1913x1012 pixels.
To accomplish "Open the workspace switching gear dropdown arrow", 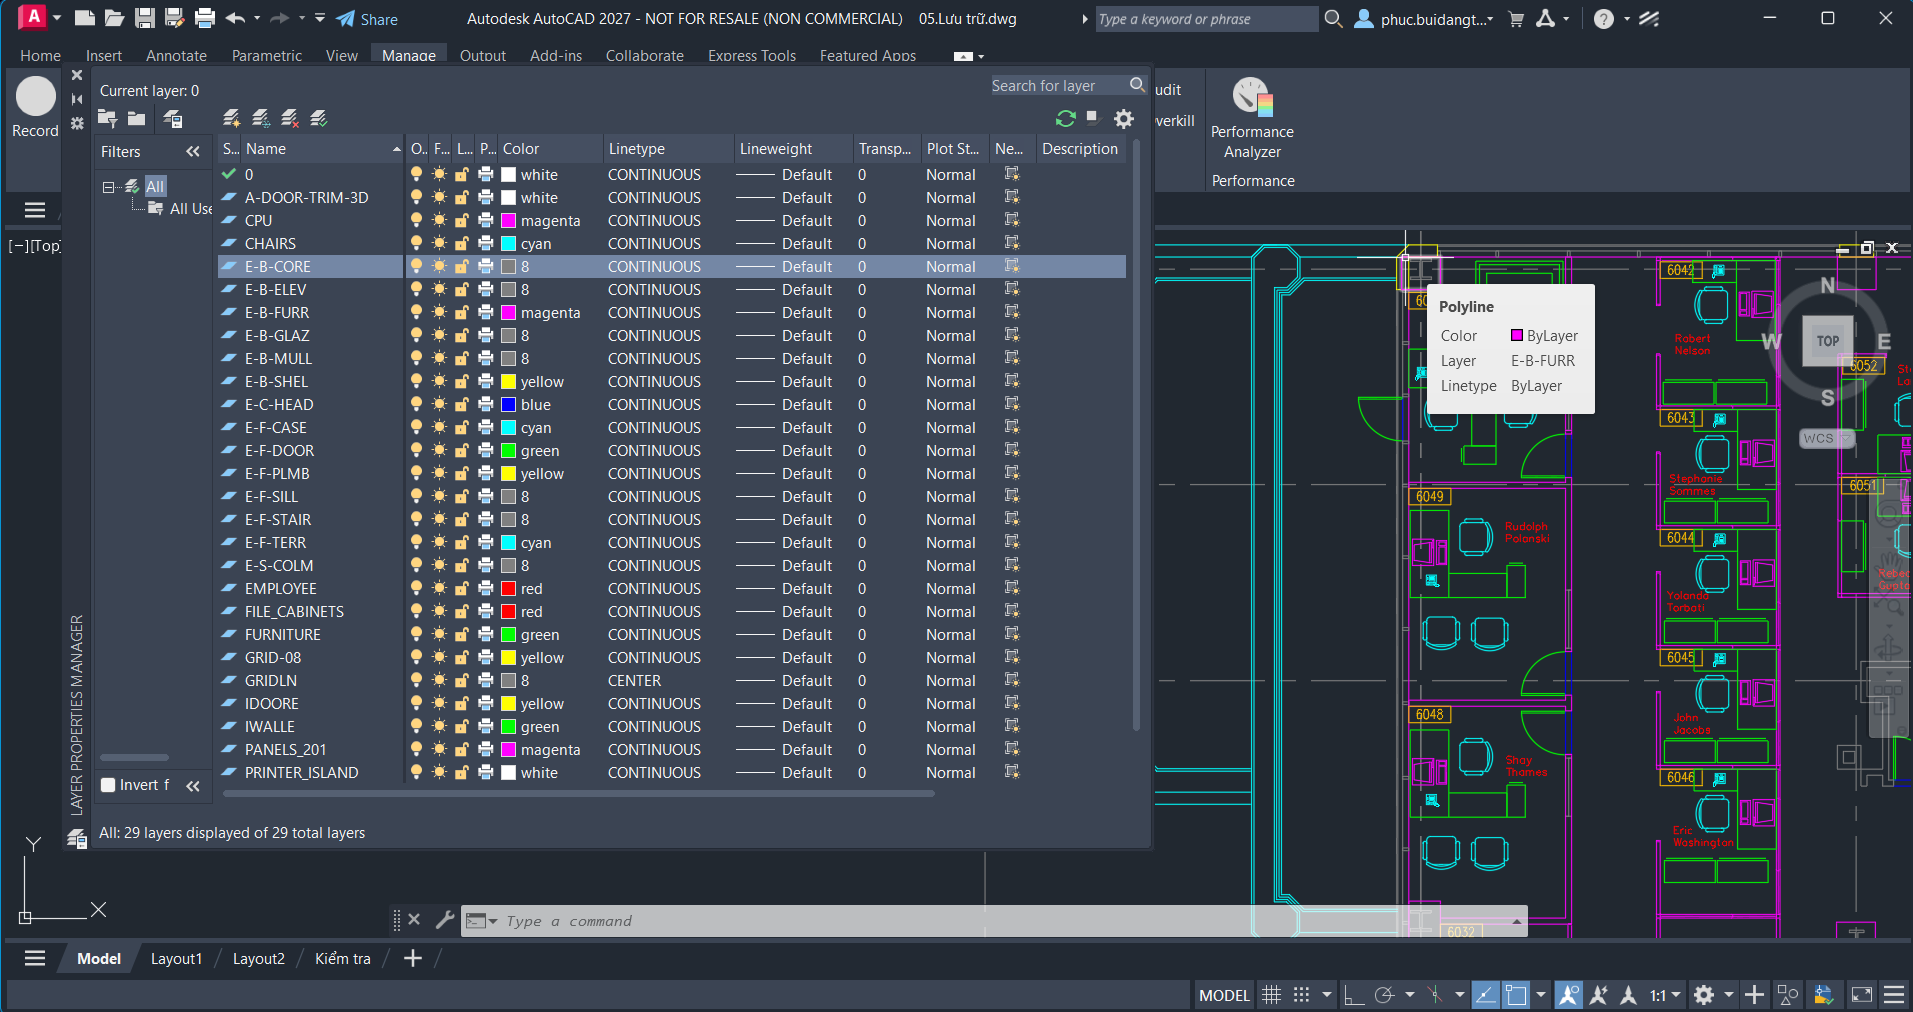I will (1728, 995).
